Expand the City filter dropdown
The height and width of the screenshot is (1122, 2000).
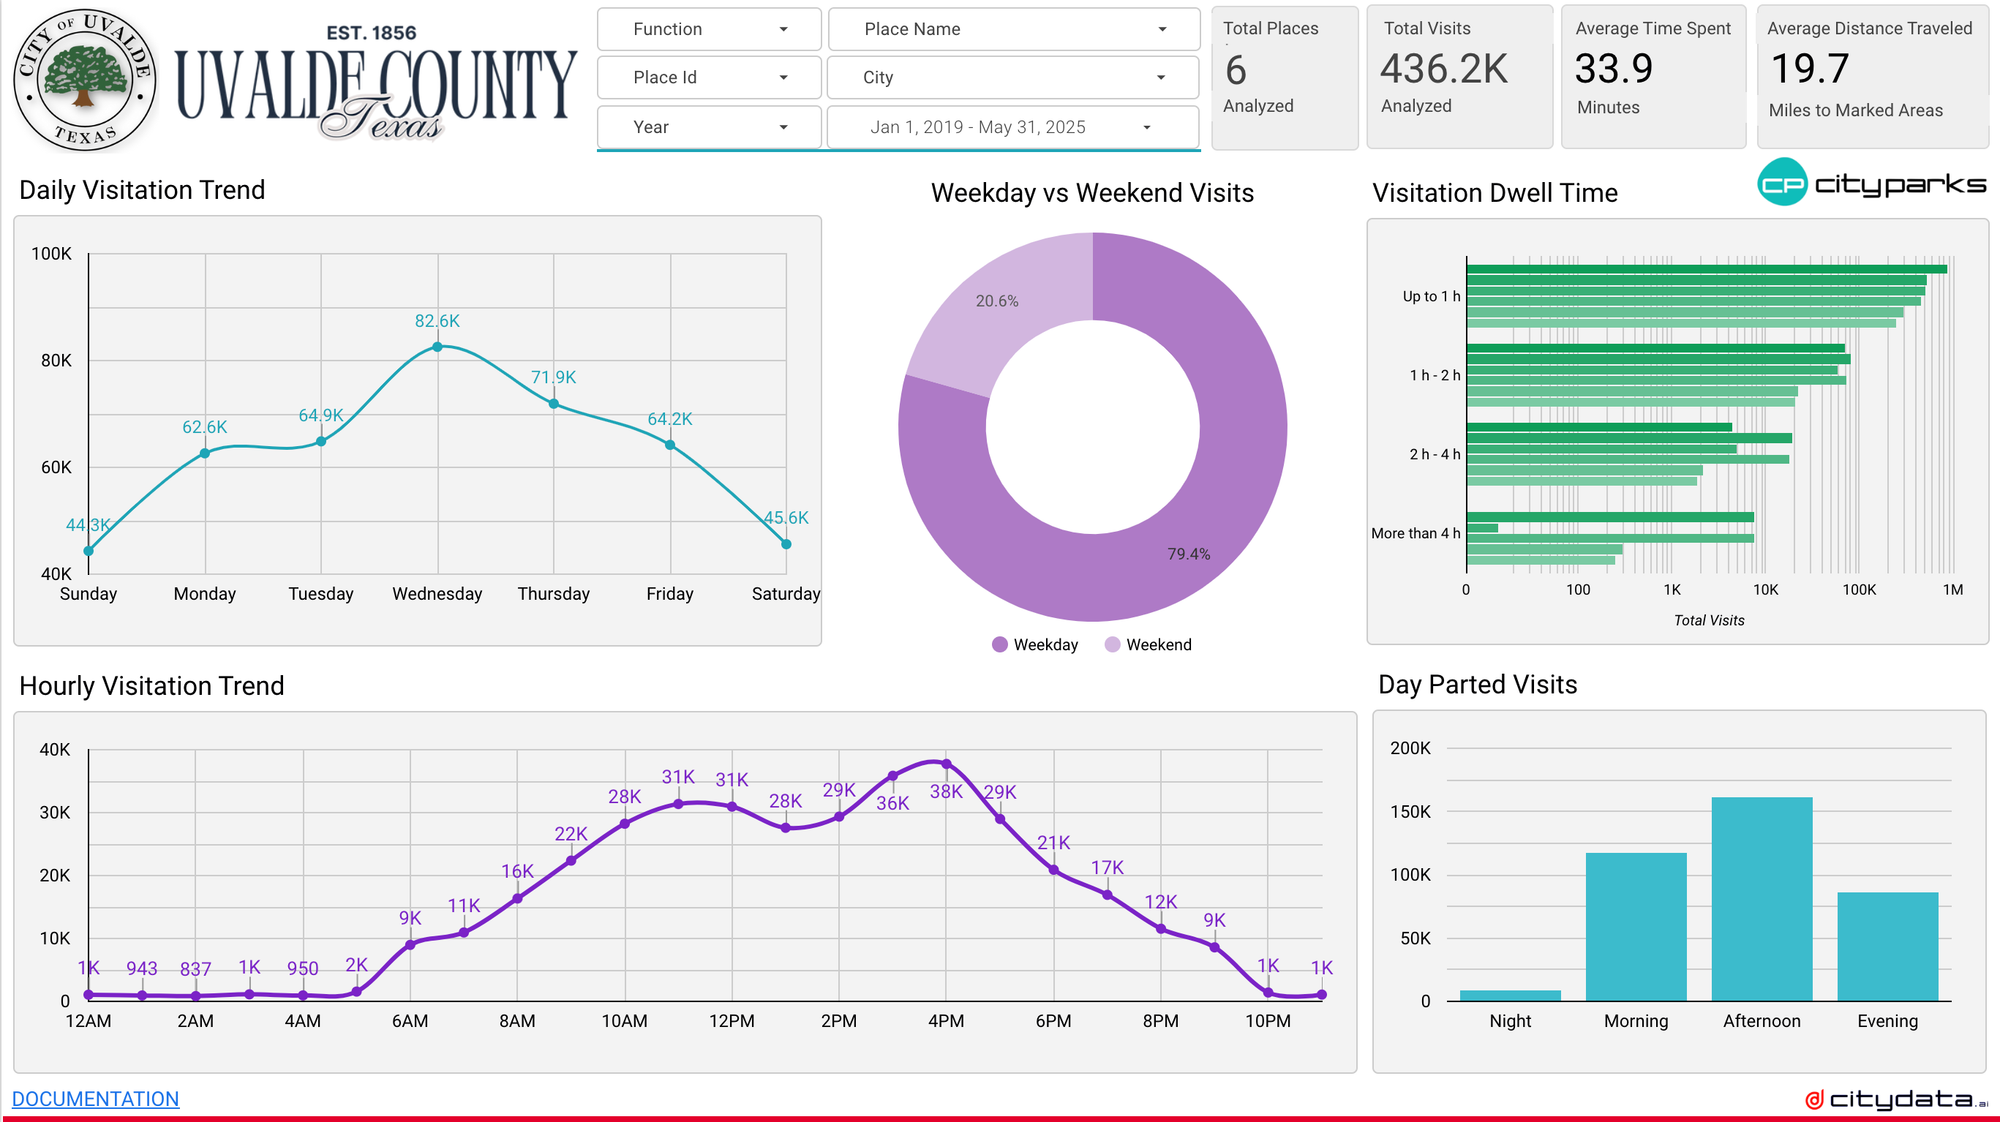(x=1013, y=77)
